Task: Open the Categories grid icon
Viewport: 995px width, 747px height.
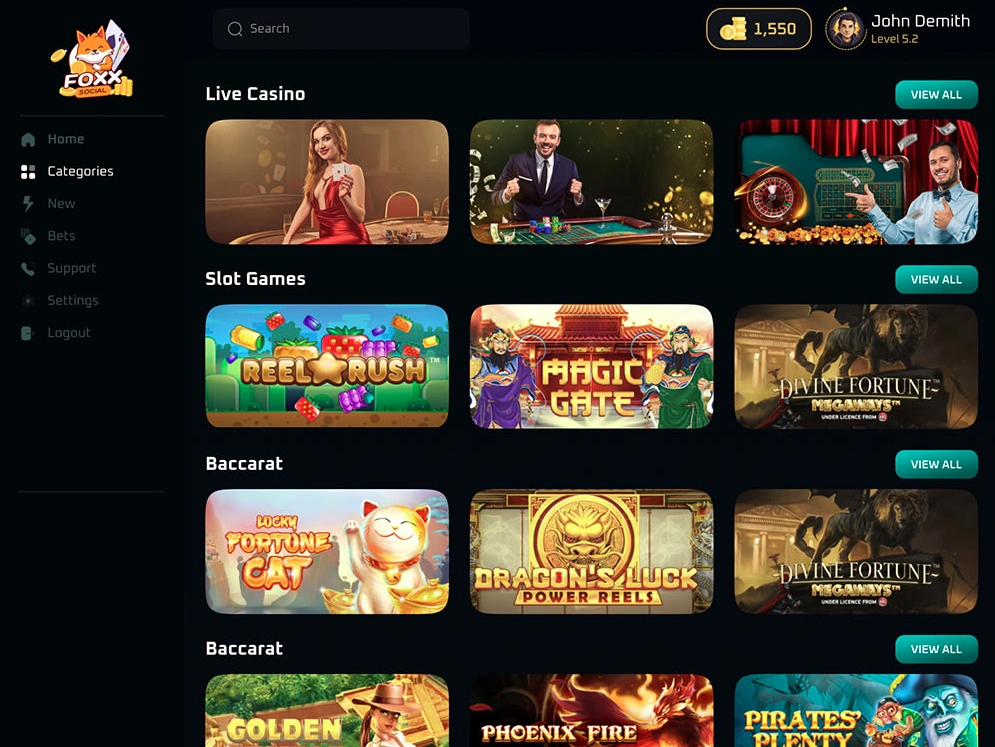Action: 28,171
